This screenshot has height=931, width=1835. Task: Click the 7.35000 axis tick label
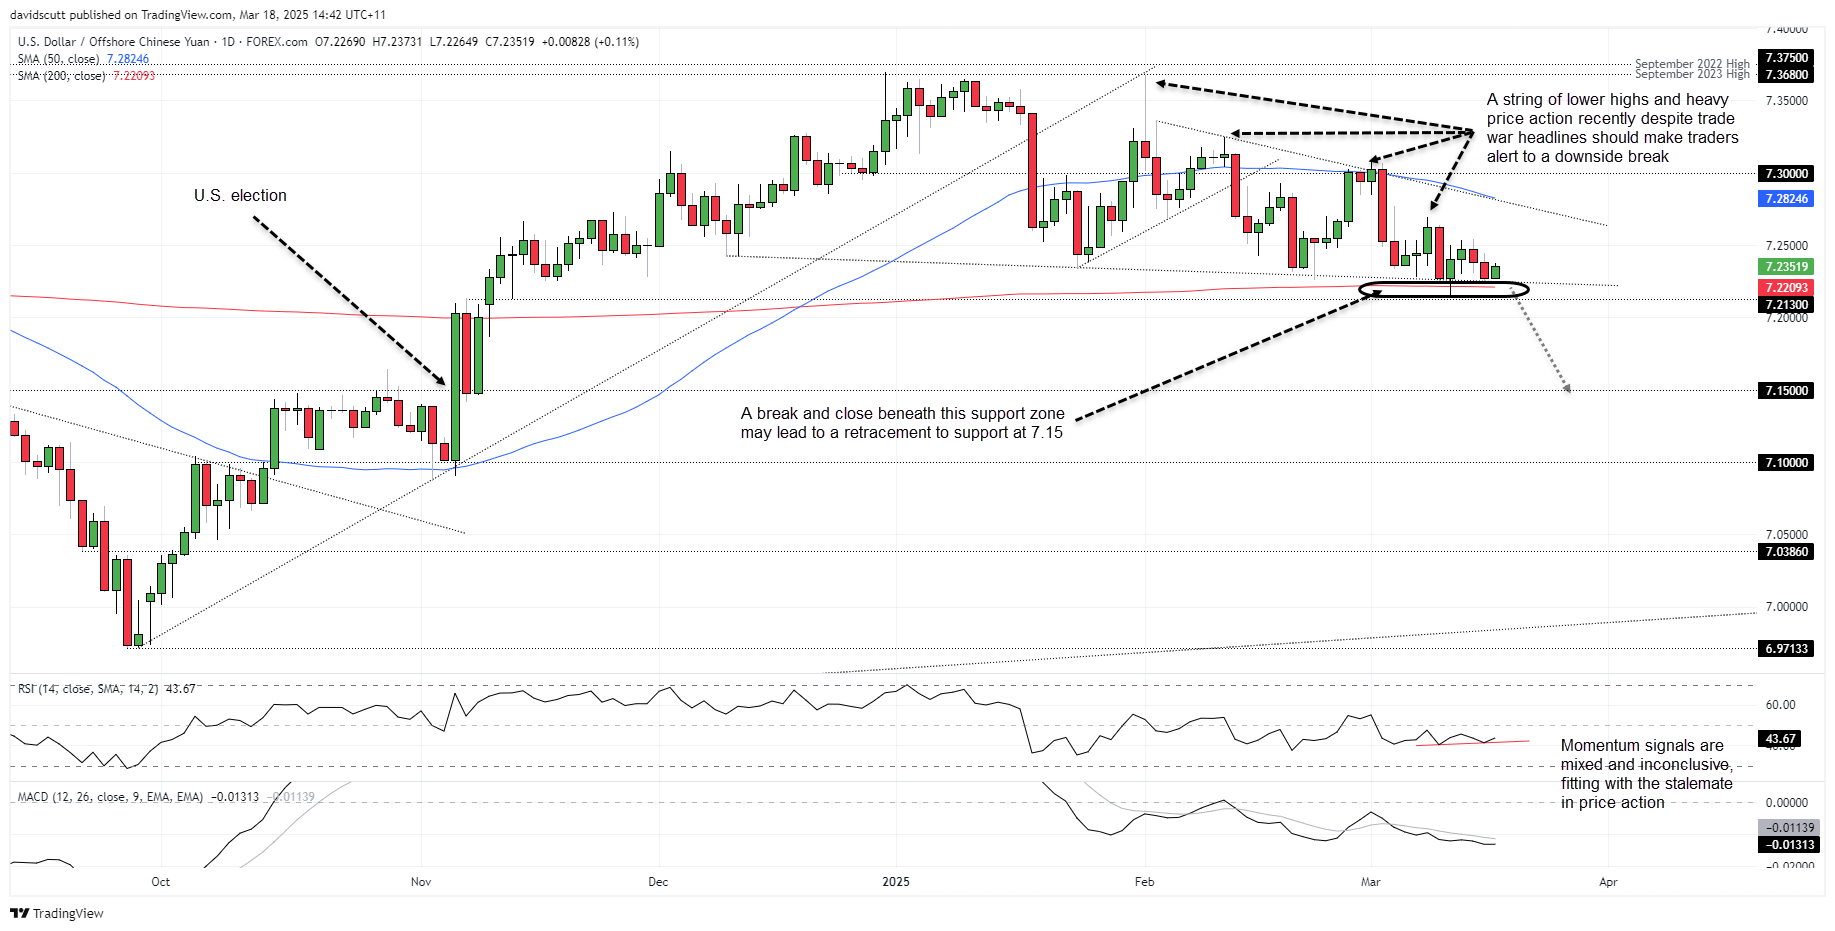[x=1787, y=101]
